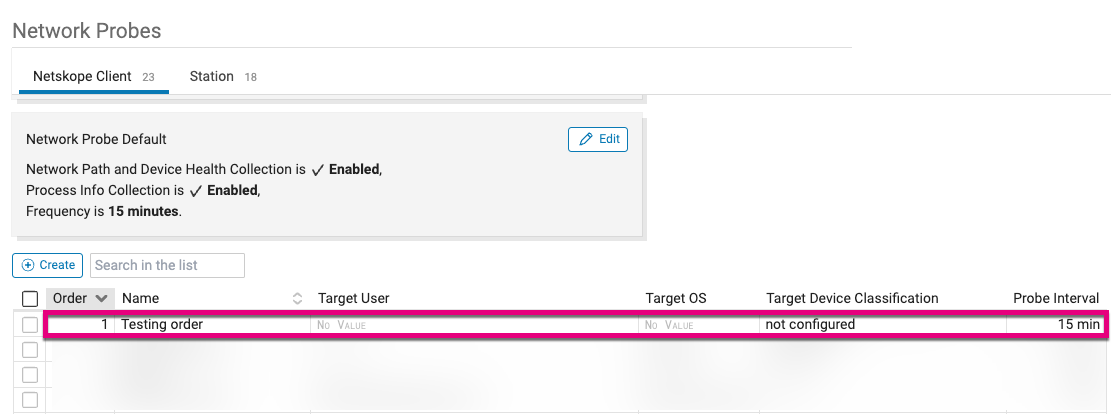Open the Station tab
1111x414 pixels.
(222, 77)
